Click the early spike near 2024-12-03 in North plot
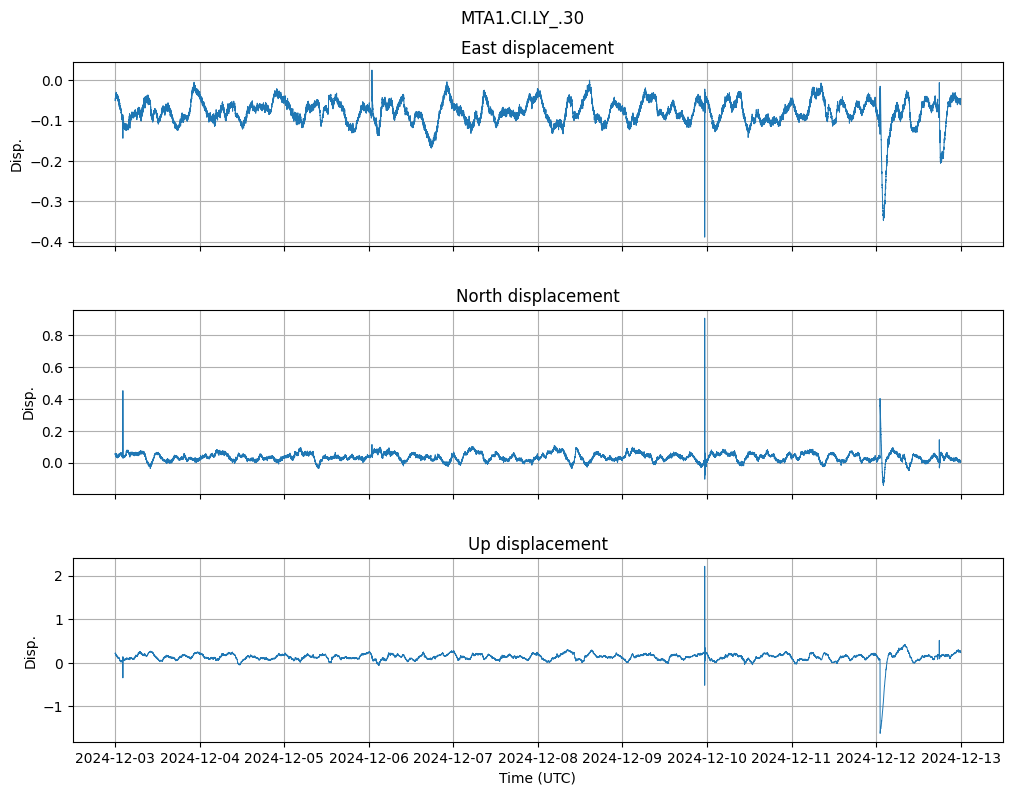The image size is (1012, 795). [123, 392]
